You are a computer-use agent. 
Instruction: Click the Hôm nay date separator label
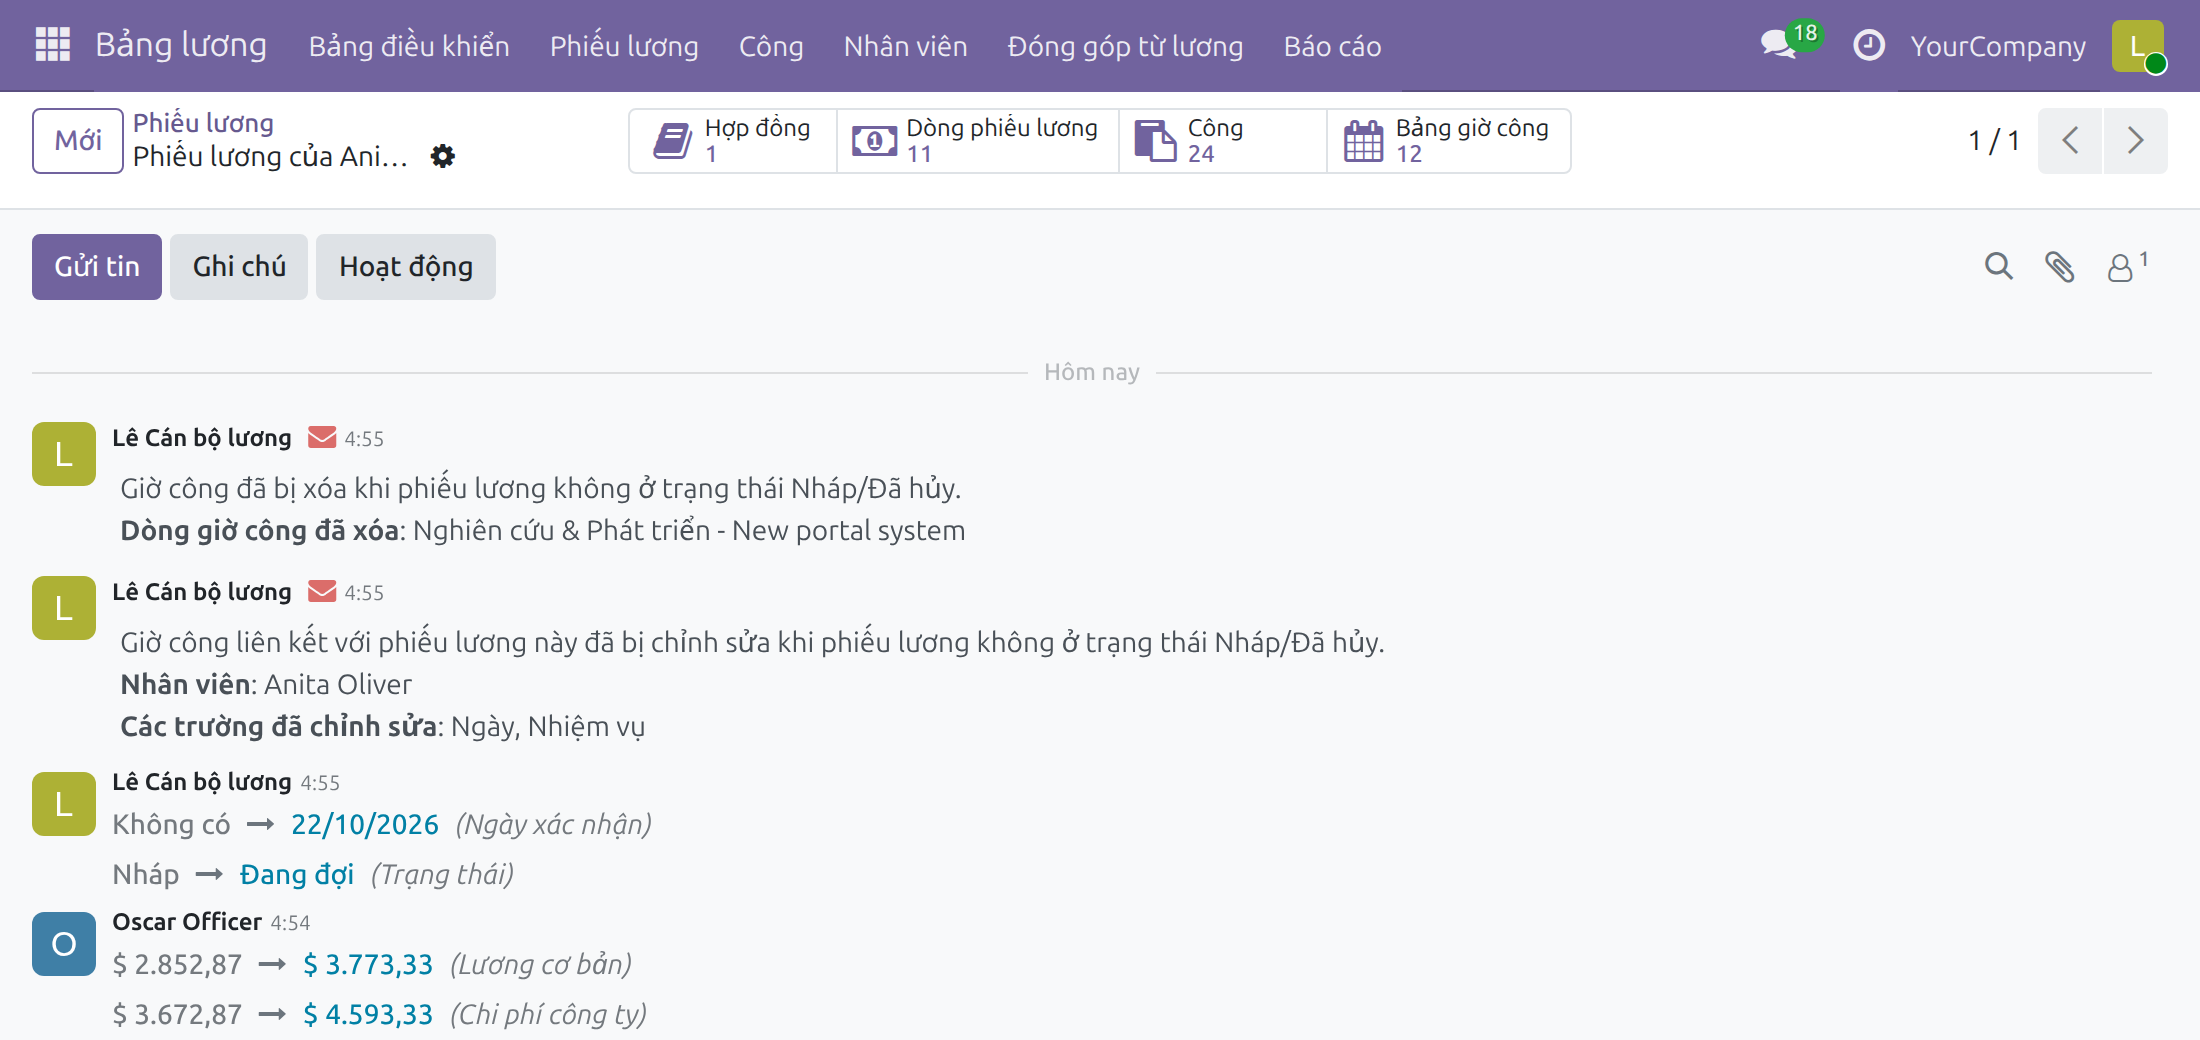[1092, 372]
